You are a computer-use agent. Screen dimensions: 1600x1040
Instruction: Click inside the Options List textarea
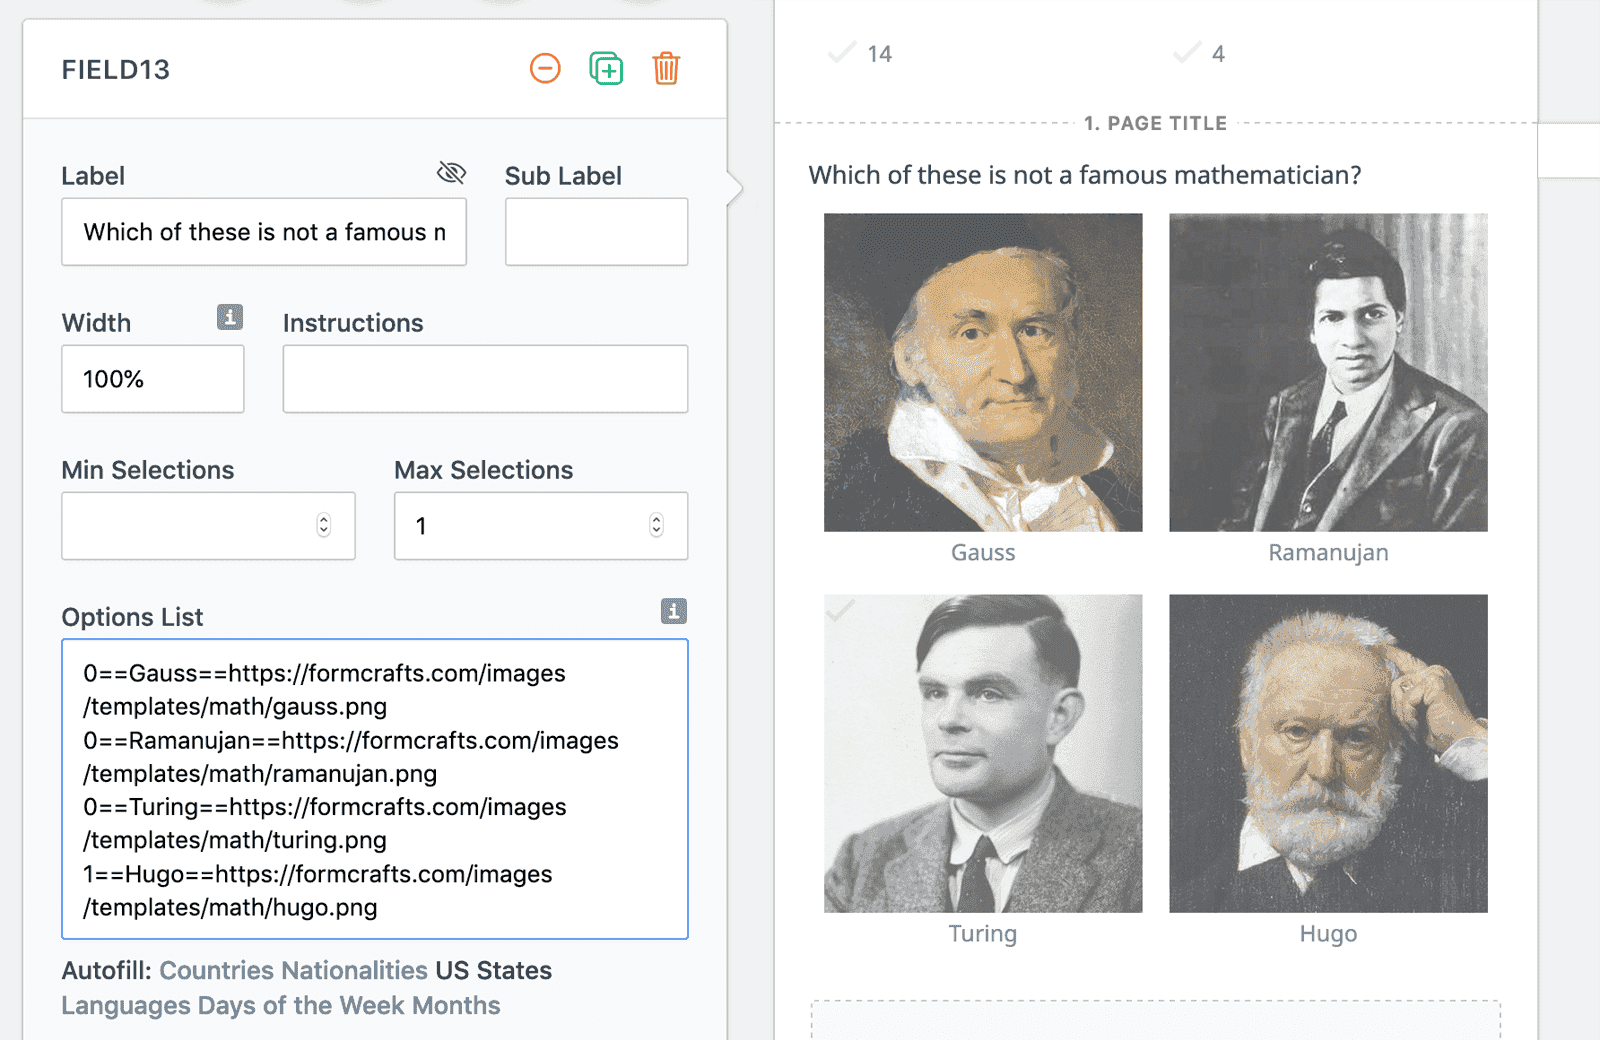pyautogui.click(x=375, y=789)
